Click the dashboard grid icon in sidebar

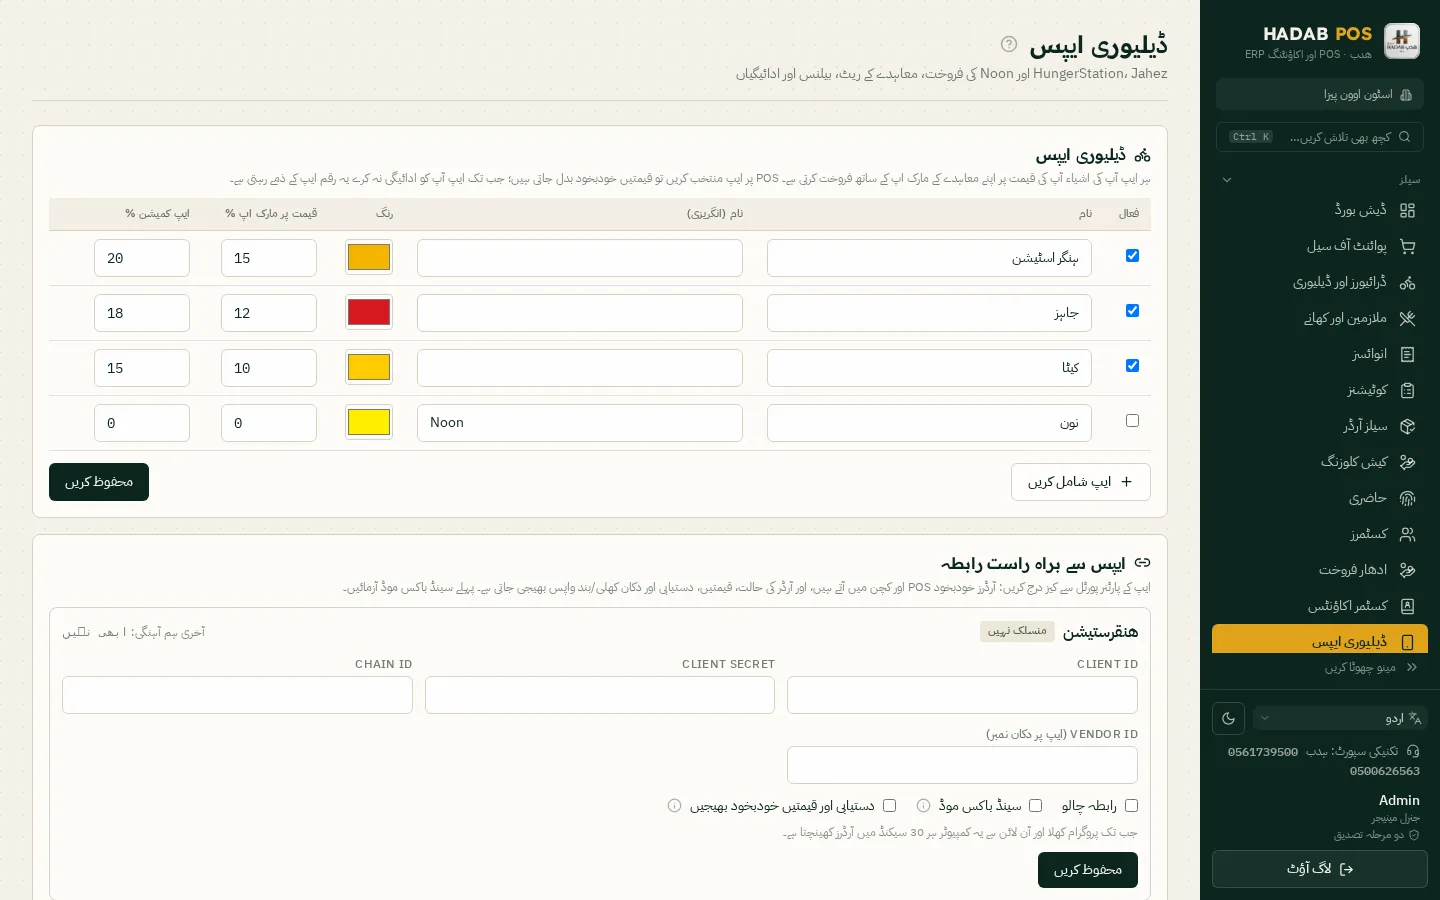[x=1407, y=210]
